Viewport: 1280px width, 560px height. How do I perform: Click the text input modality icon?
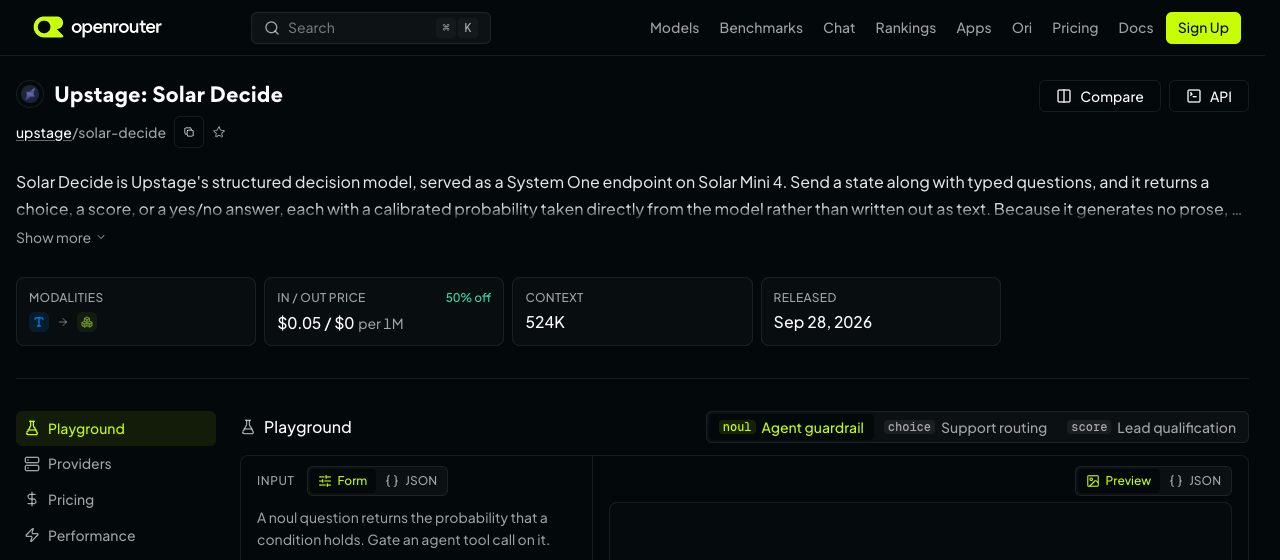pyautogui.click(x=39, y=322)
